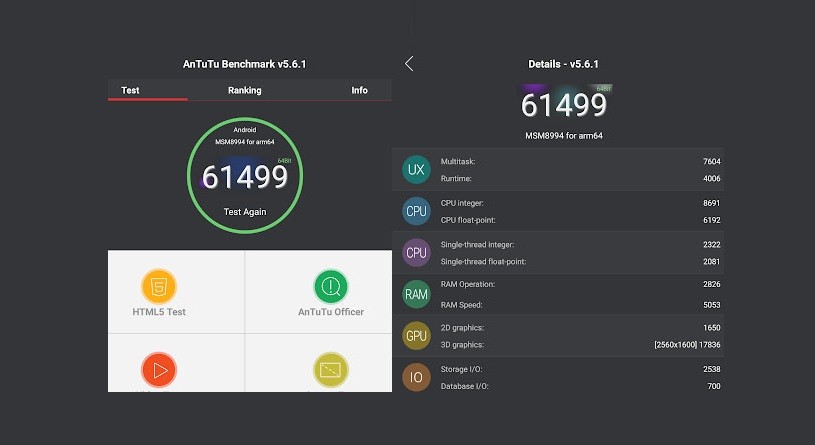Click the Runtime score 4006
815x445 pixels.
(x=712, y=178)
